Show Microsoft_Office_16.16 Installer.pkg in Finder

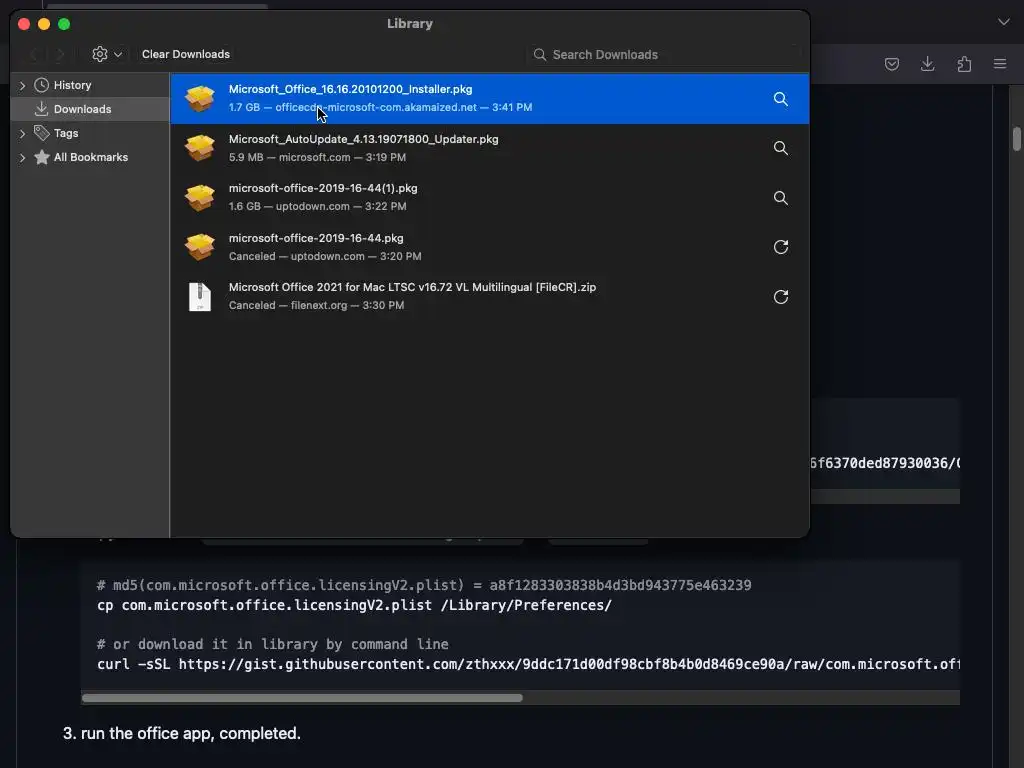(x=780, y=99)
